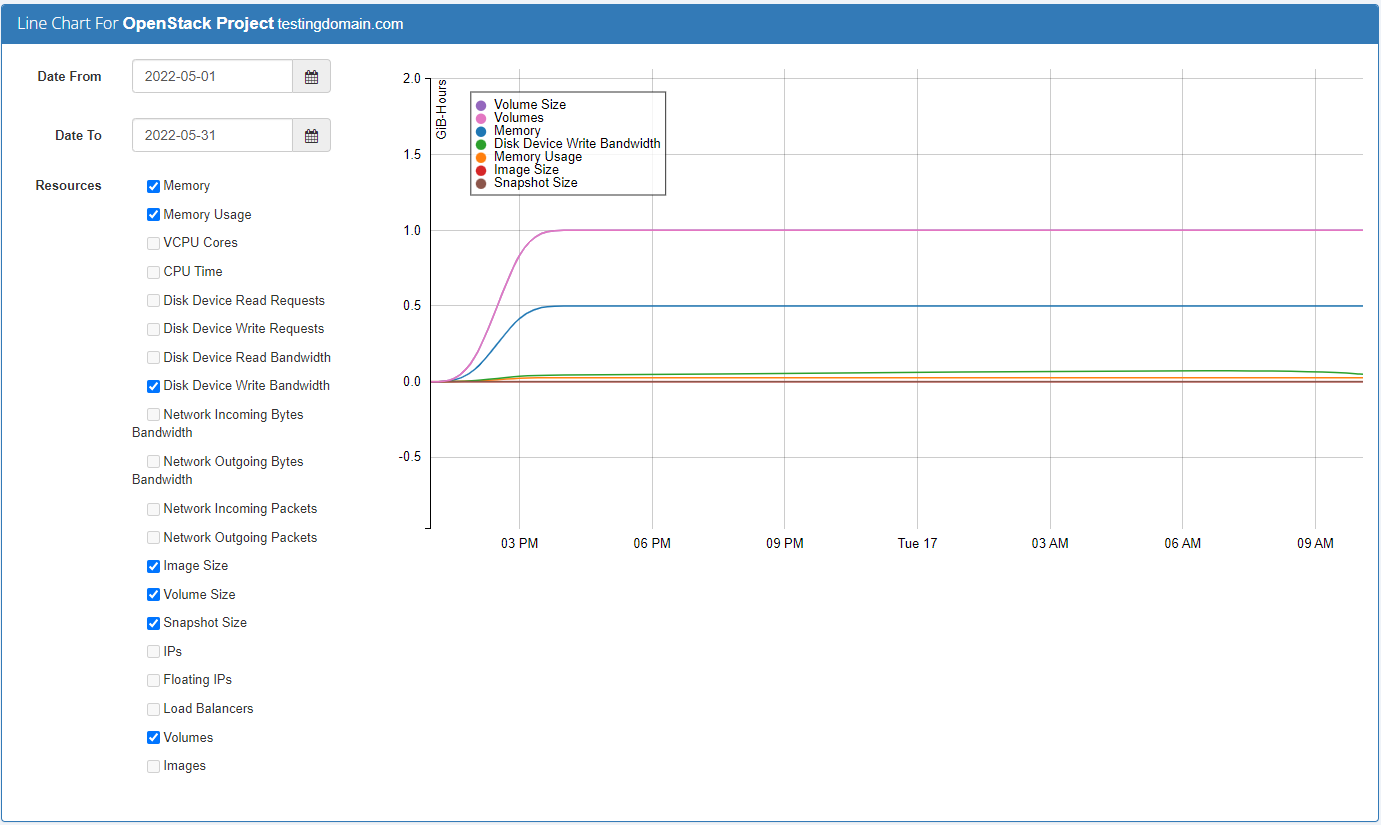Enable the Load Balancers checkbox
Screen dimensions: 1381x825
click(153, 709)
